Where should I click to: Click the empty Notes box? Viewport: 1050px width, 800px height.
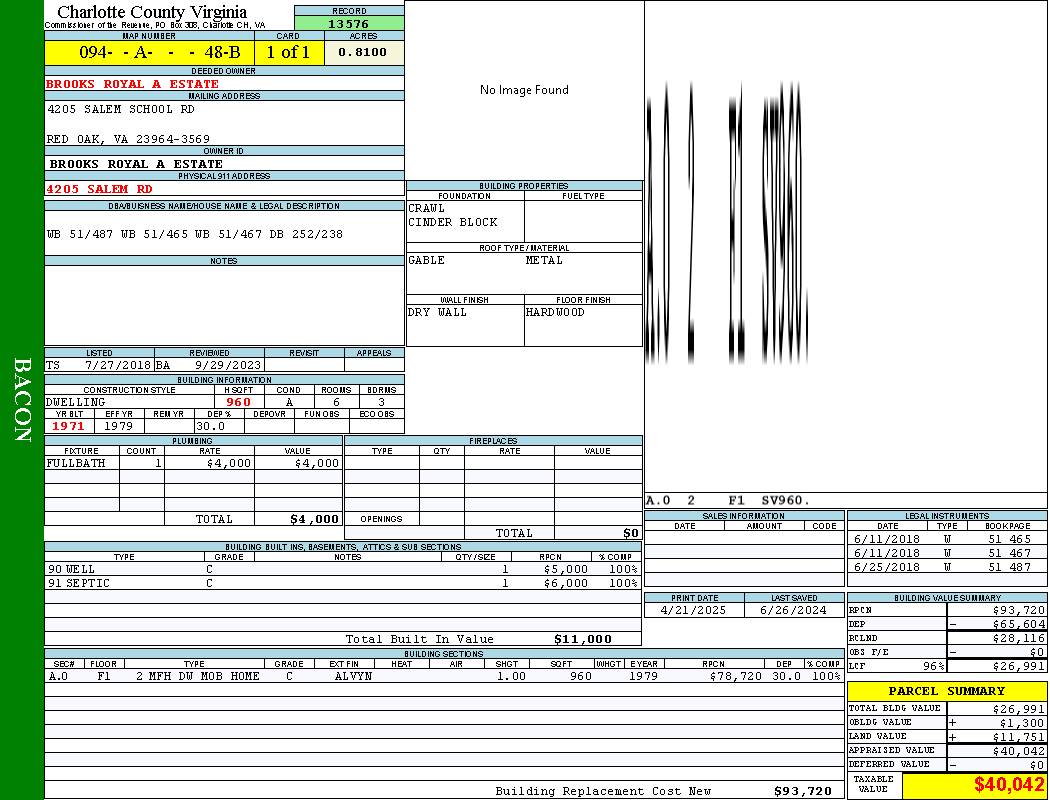pos(224,305)
